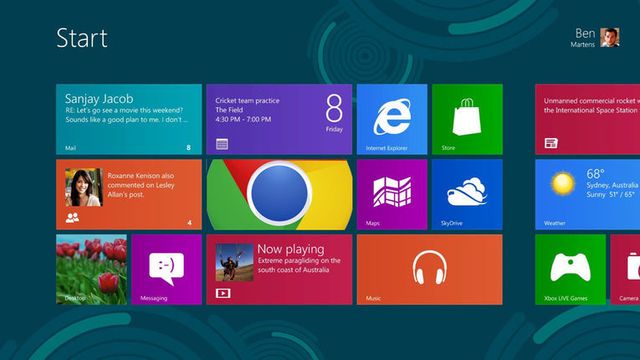The image size is (640, 360).
Task: Open the Music headphones tile
Action: pos(430,269)
